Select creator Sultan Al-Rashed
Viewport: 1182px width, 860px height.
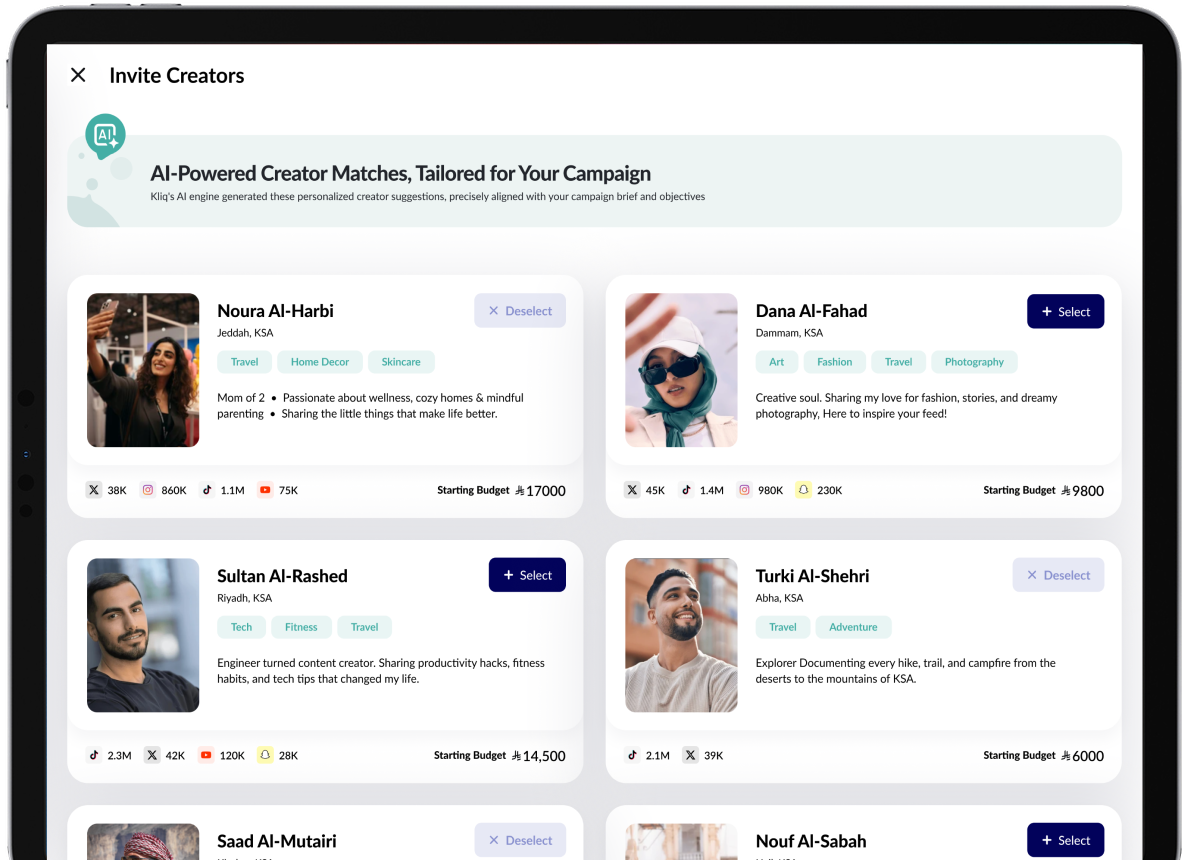(x=527, y=575)
